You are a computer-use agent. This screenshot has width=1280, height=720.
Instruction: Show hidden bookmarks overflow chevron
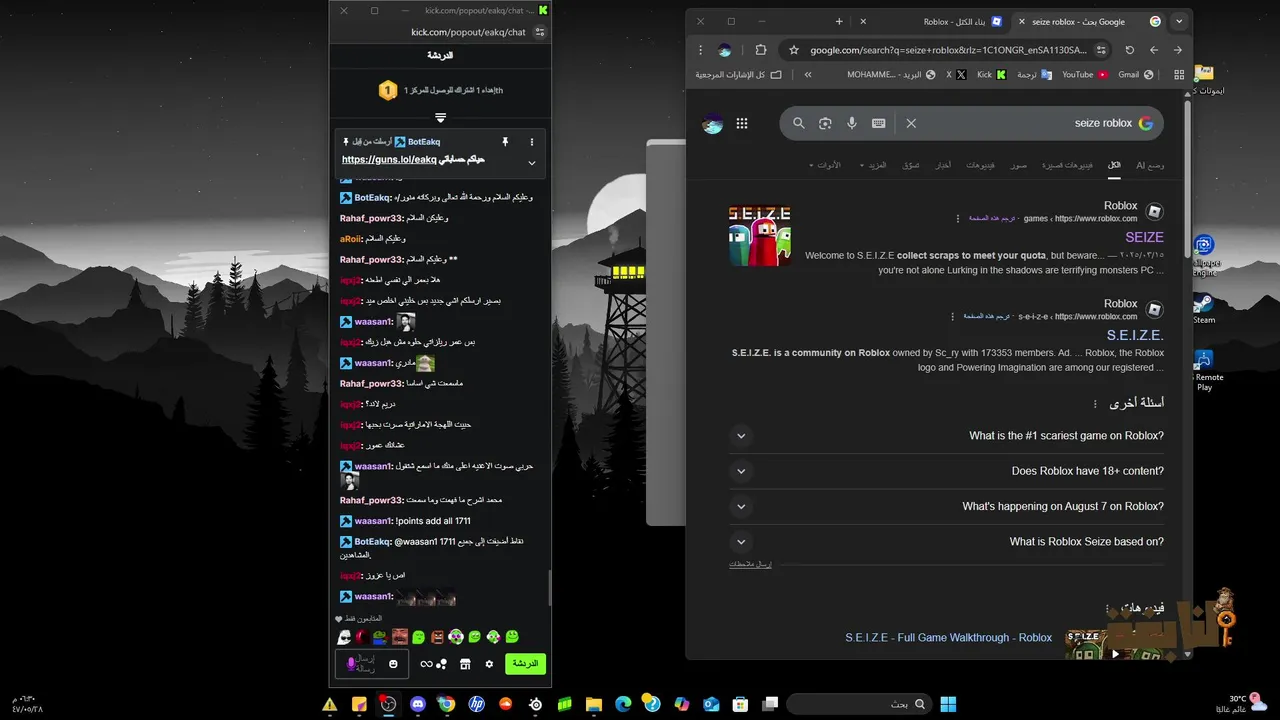click(808, 74)
